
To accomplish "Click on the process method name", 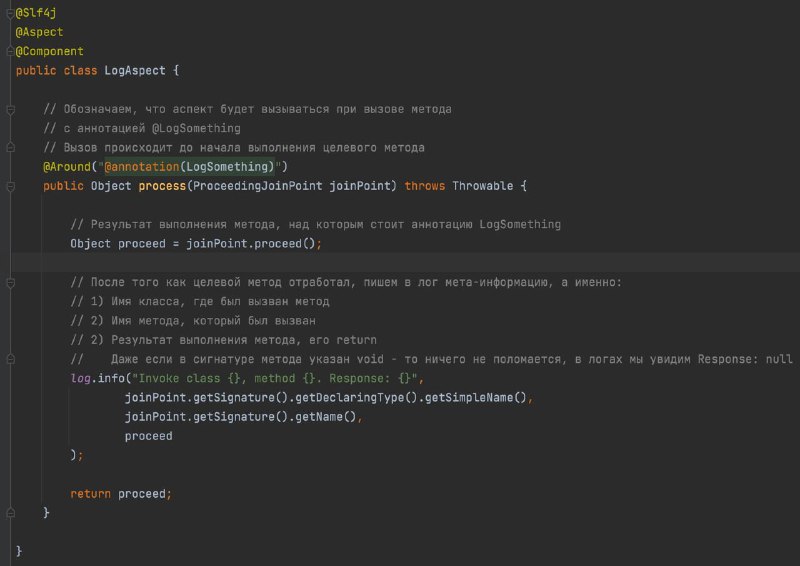I will coord(162,186).
